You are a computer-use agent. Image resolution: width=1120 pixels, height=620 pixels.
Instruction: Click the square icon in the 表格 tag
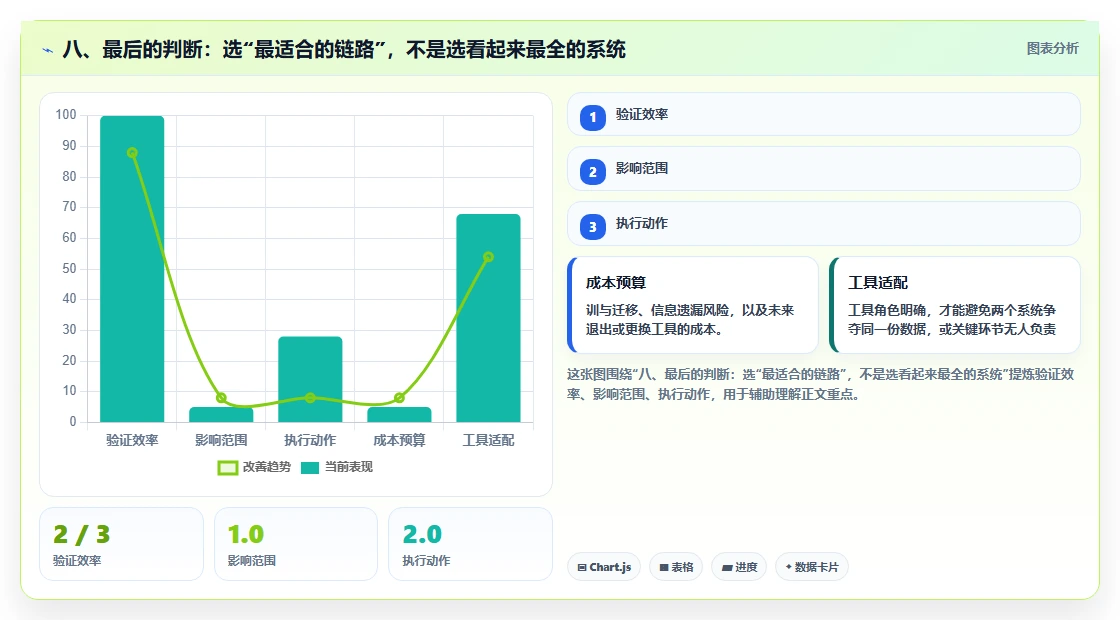click(664, 567)
